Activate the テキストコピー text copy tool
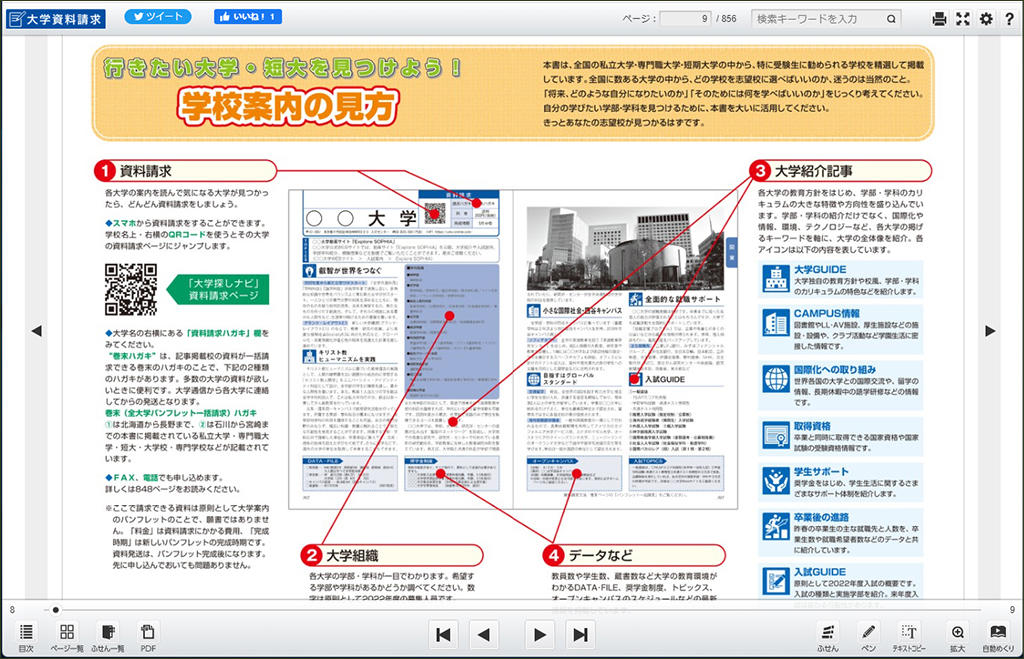1024x659 pixels. click(x=909, y=635)
